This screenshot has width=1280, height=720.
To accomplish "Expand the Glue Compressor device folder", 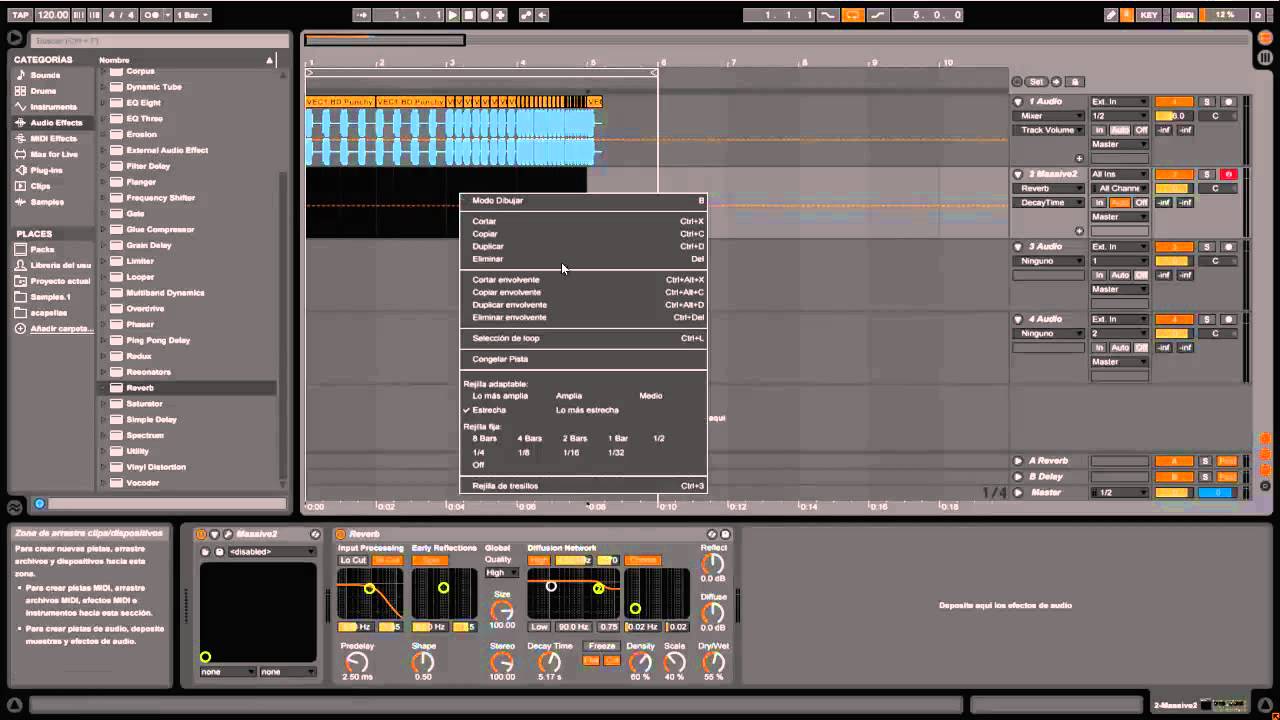I will pos(103,229).
